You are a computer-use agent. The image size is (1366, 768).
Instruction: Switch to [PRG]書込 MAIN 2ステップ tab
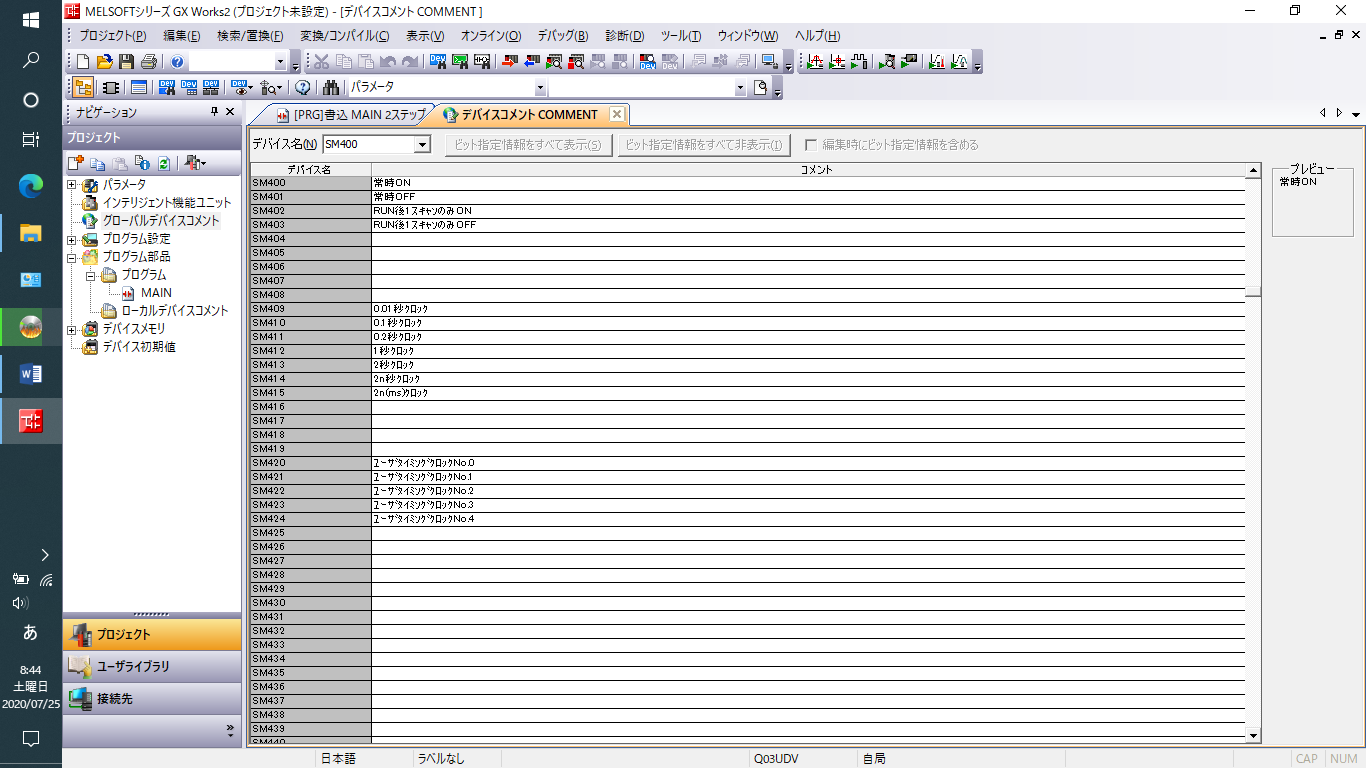click(351, 114)
